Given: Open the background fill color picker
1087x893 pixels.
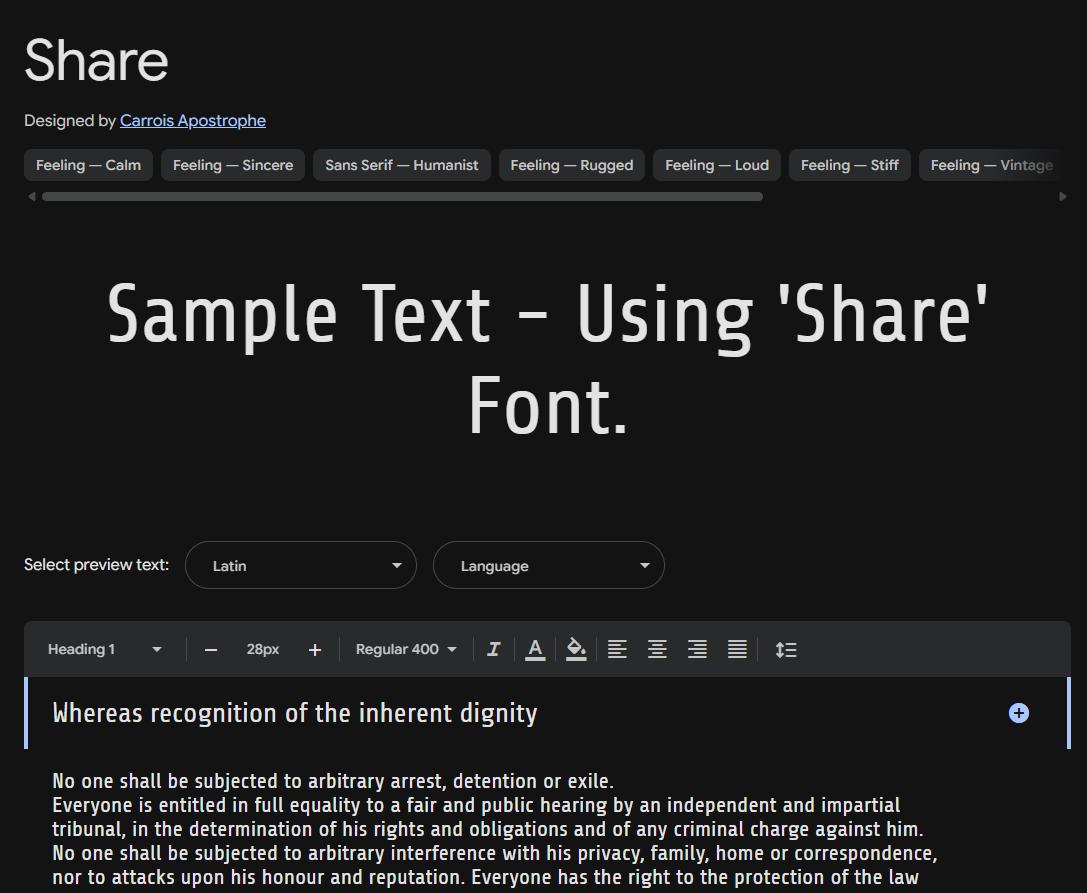Looking at the screenshot, I should point(576,649).
